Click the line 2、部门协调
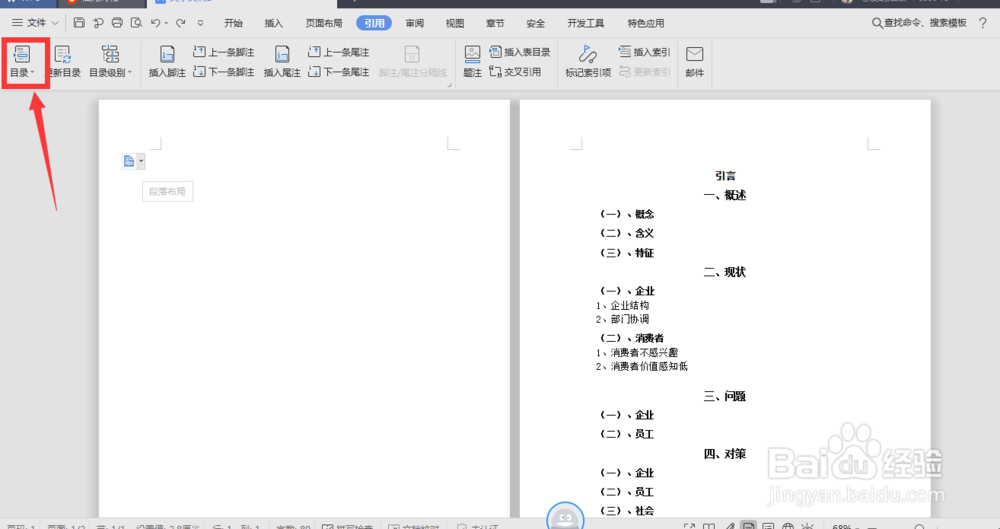The image size is (1000, 529). click(x=622, y=319)
